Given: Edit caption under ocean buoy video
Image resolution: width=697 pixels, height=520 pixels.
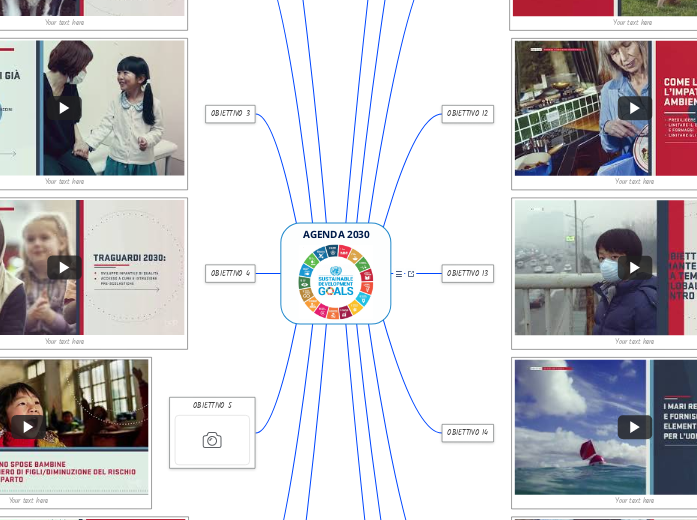Looking at the screenshot, I should point(634,500).
